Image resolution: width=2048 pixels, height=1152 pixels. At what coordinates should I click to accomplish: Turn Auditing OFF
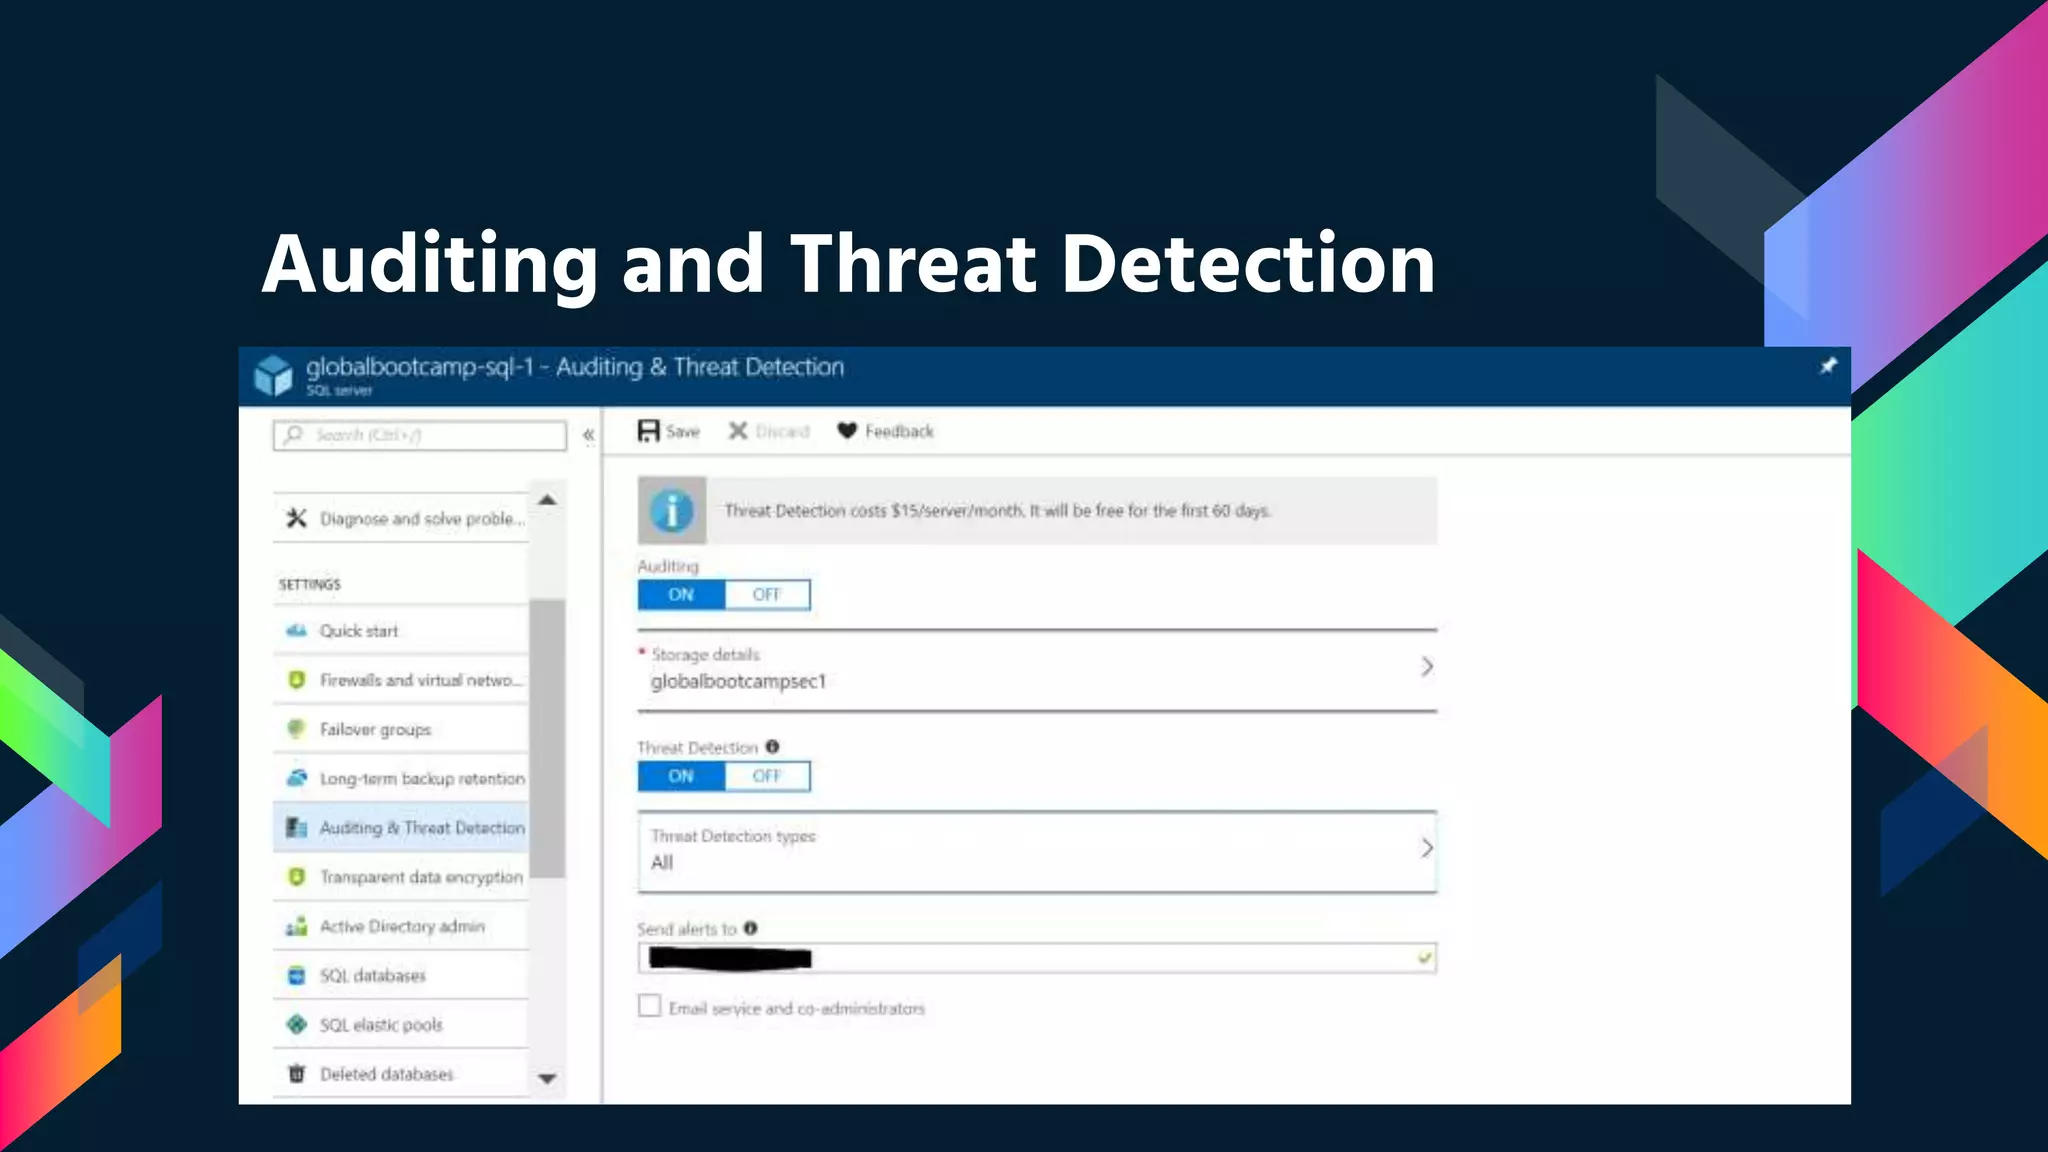[x=767, y=595]
